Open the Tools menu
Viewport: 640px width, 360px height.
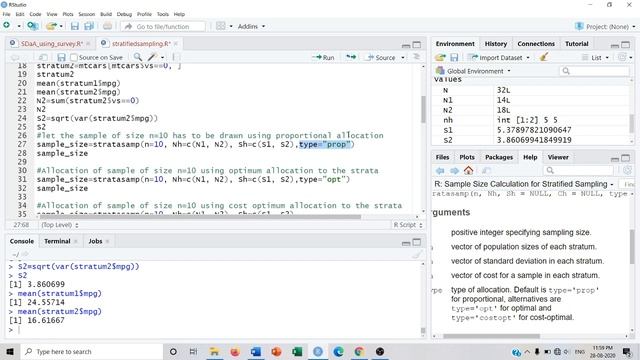[162, 14]
